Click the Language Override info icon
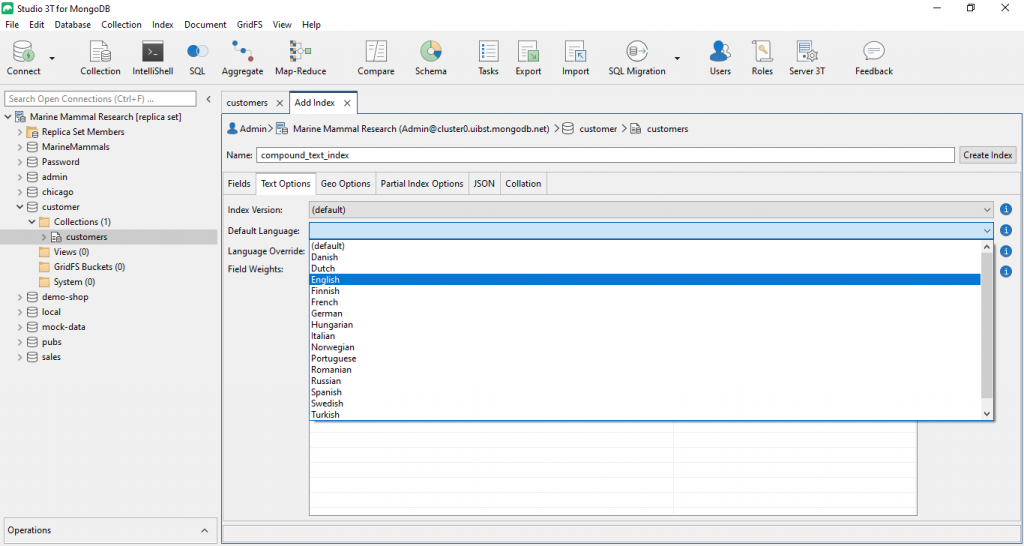The width and height of the screenshot is (1024, 546). [x=1006, y=251]
